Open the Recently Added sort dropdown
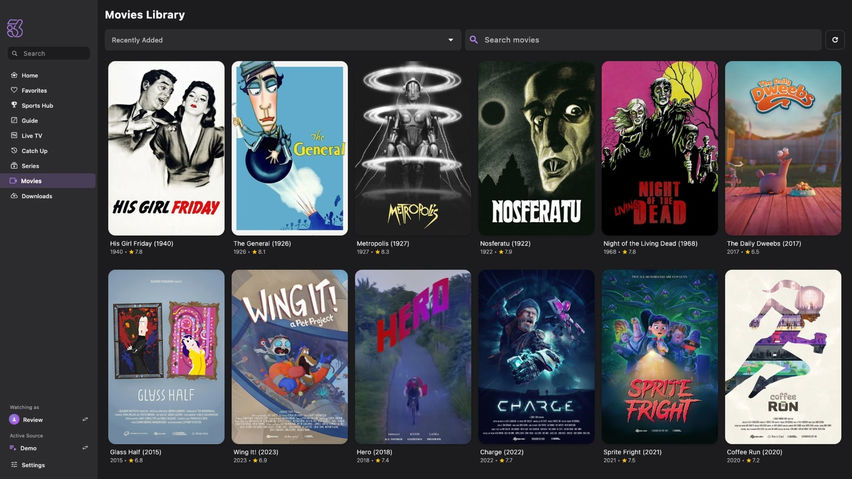852x479 pixels. click(283, 40)
